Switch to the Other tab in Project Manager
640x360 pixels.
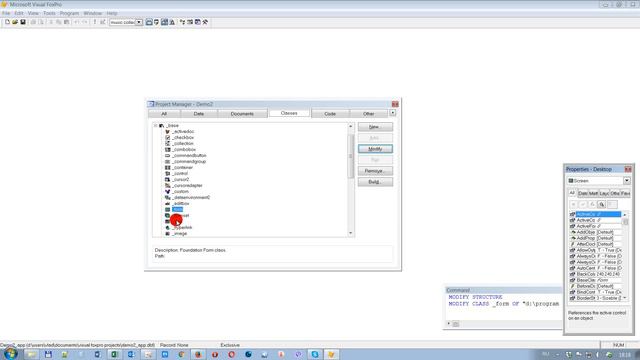[368, 114]
